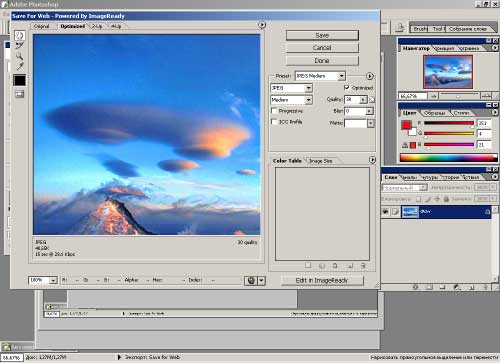Click the delete layer trash icon in Layers palette
Image resolution: width=500 pixels, height=363 pixels.
485,287
